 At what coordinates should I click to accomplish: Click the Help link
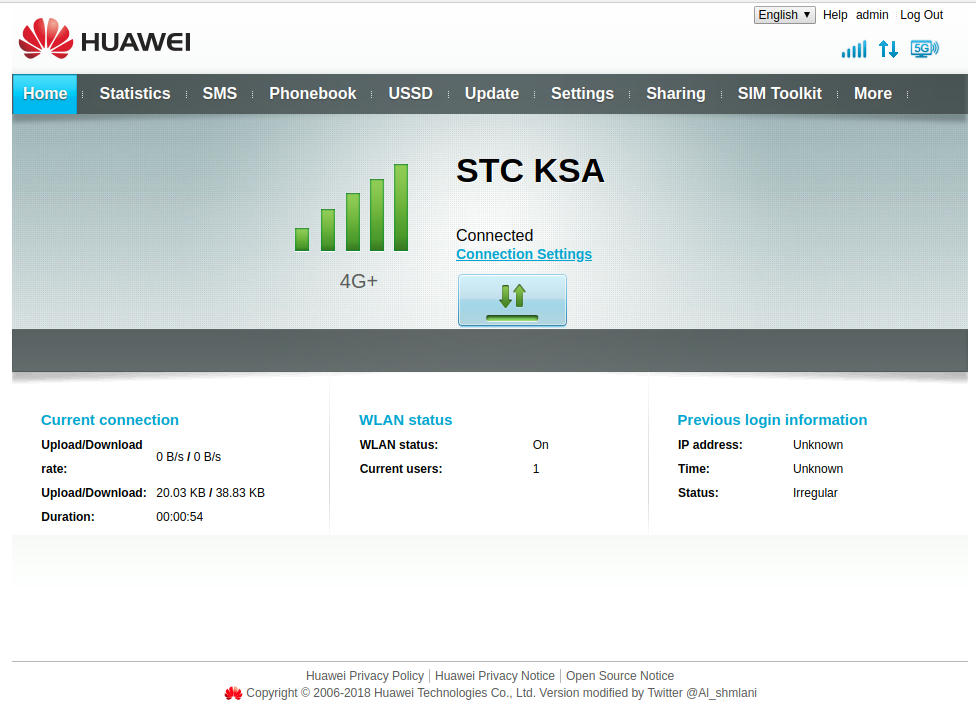tap(835, 15)
